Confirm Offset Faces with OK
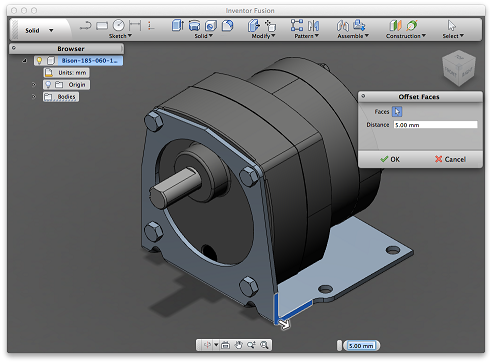The height and width of the screenshot is (363, 492). tap(390, 159)
